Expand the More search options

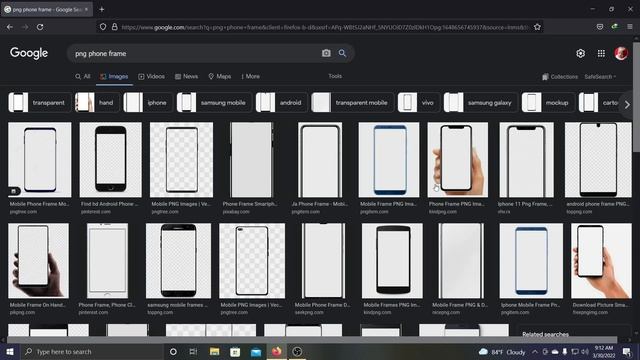[250, 76]
